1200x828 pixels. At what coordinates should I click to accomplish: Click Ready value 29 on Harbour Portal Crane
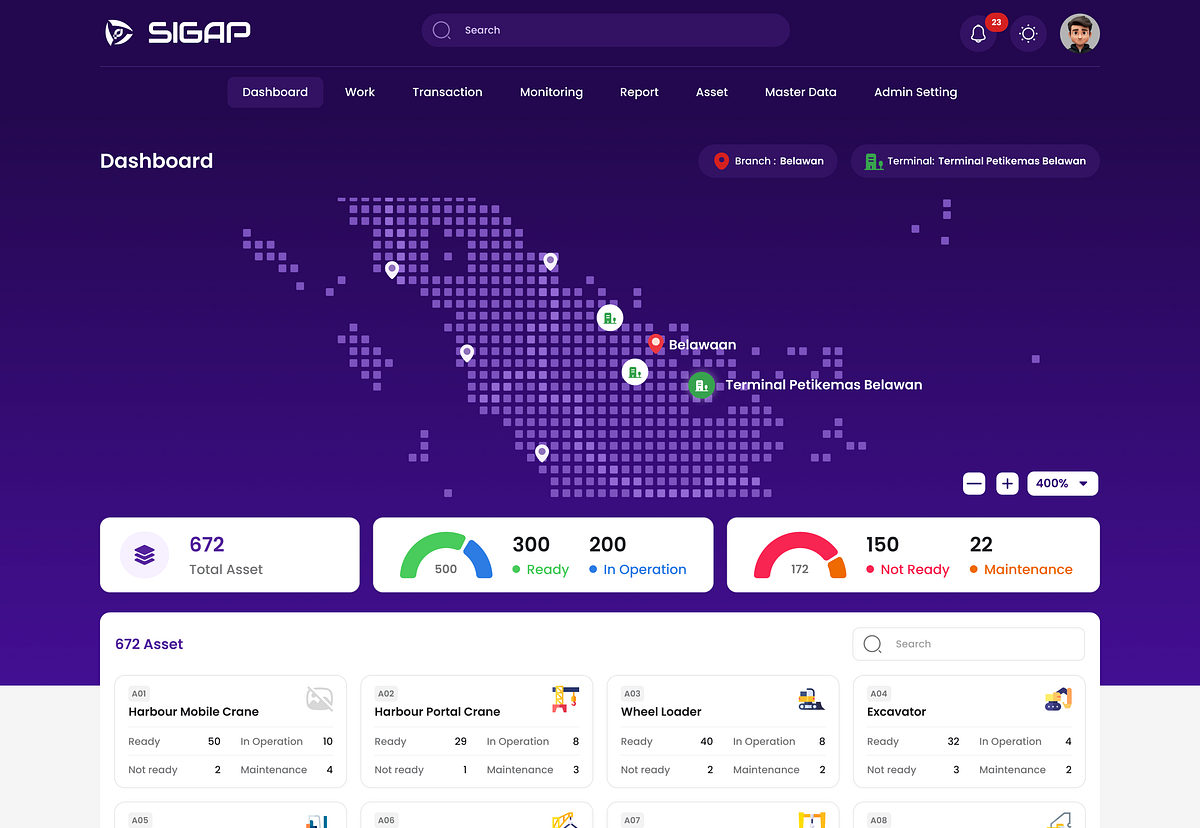tap(461, 742)
